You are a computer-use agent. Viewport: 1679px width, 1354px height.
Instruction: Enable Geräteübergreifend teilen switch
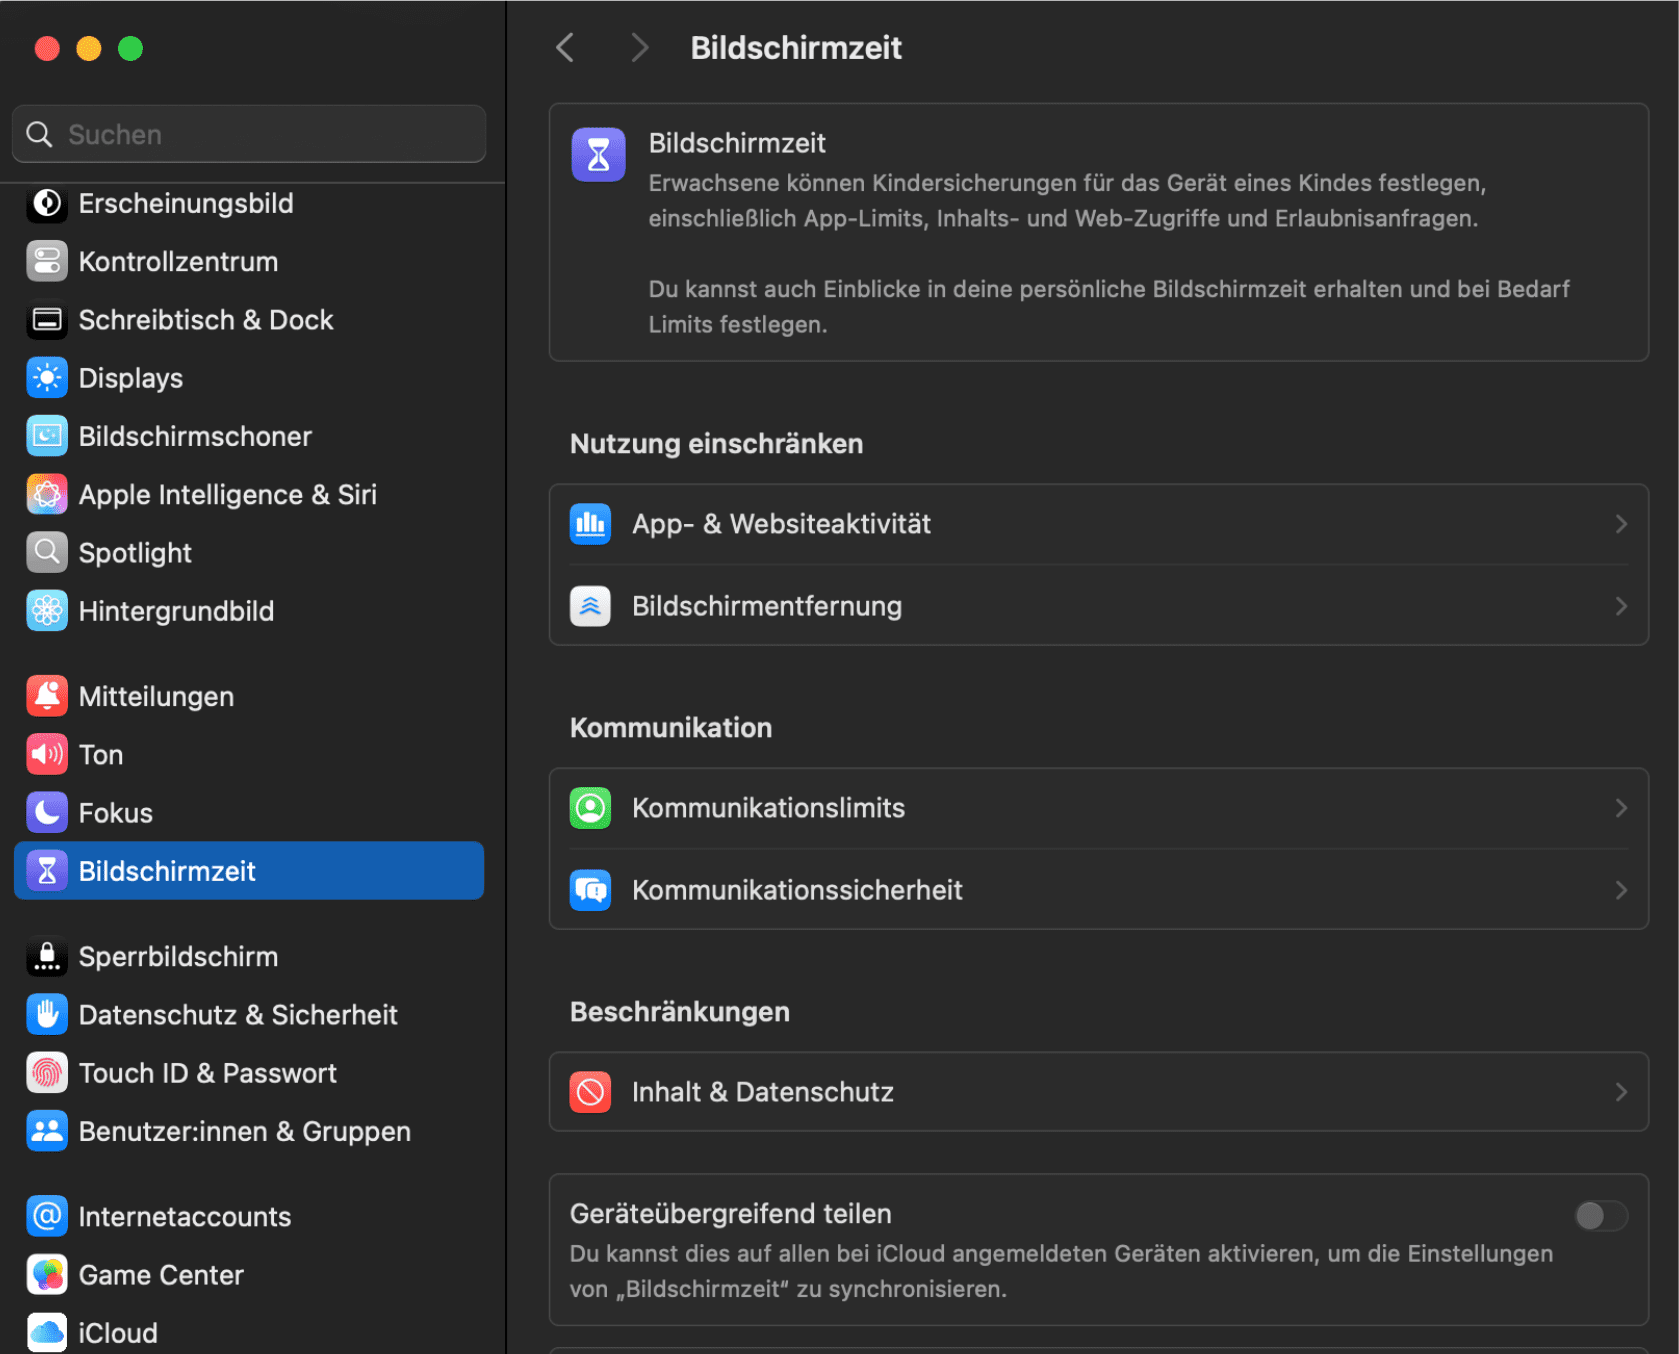1600,1215
